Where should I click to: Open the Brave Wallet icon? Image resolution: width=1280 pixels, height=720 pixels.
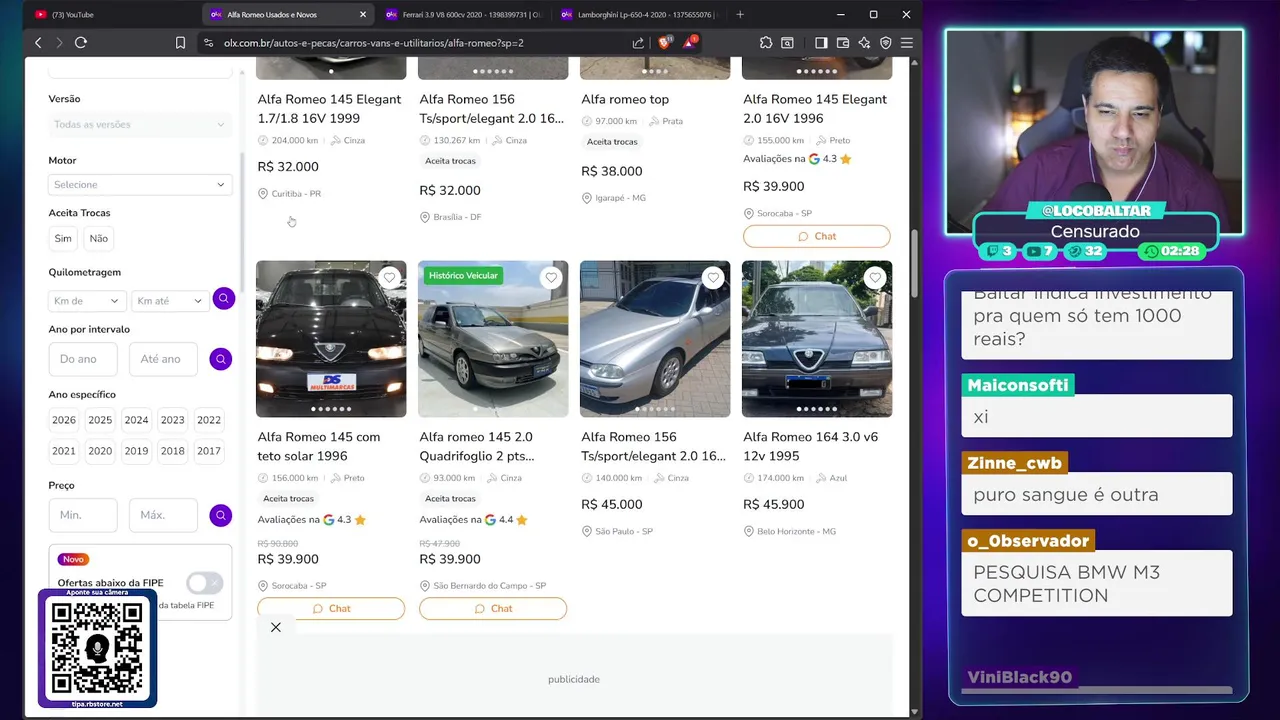pos(843,43)
